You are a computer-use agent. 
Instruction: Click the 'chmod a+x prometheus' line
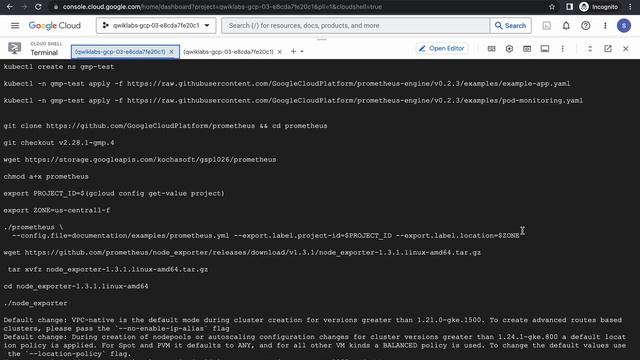coord(46,176)
